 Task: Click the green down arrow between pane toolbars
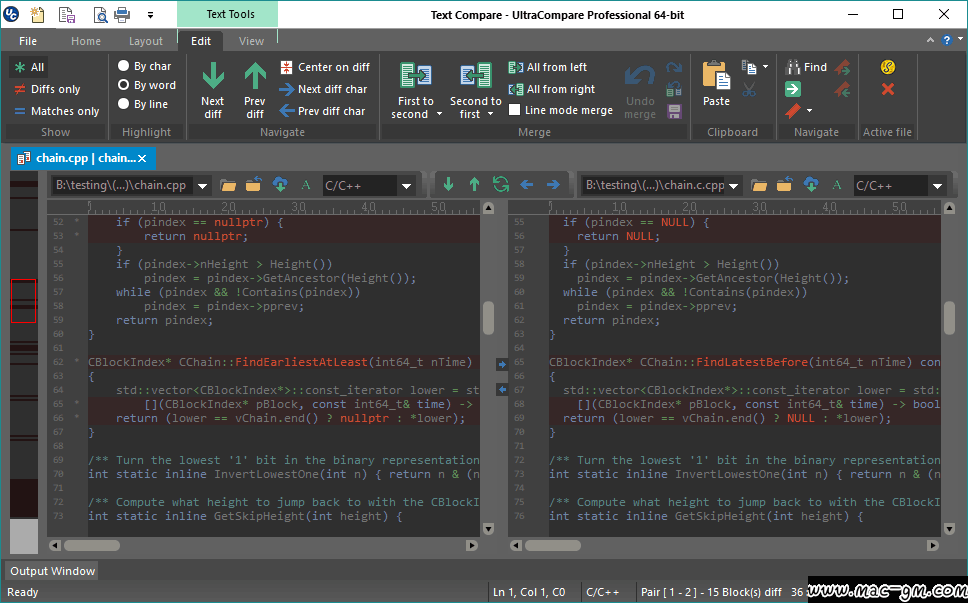(448, 185)
